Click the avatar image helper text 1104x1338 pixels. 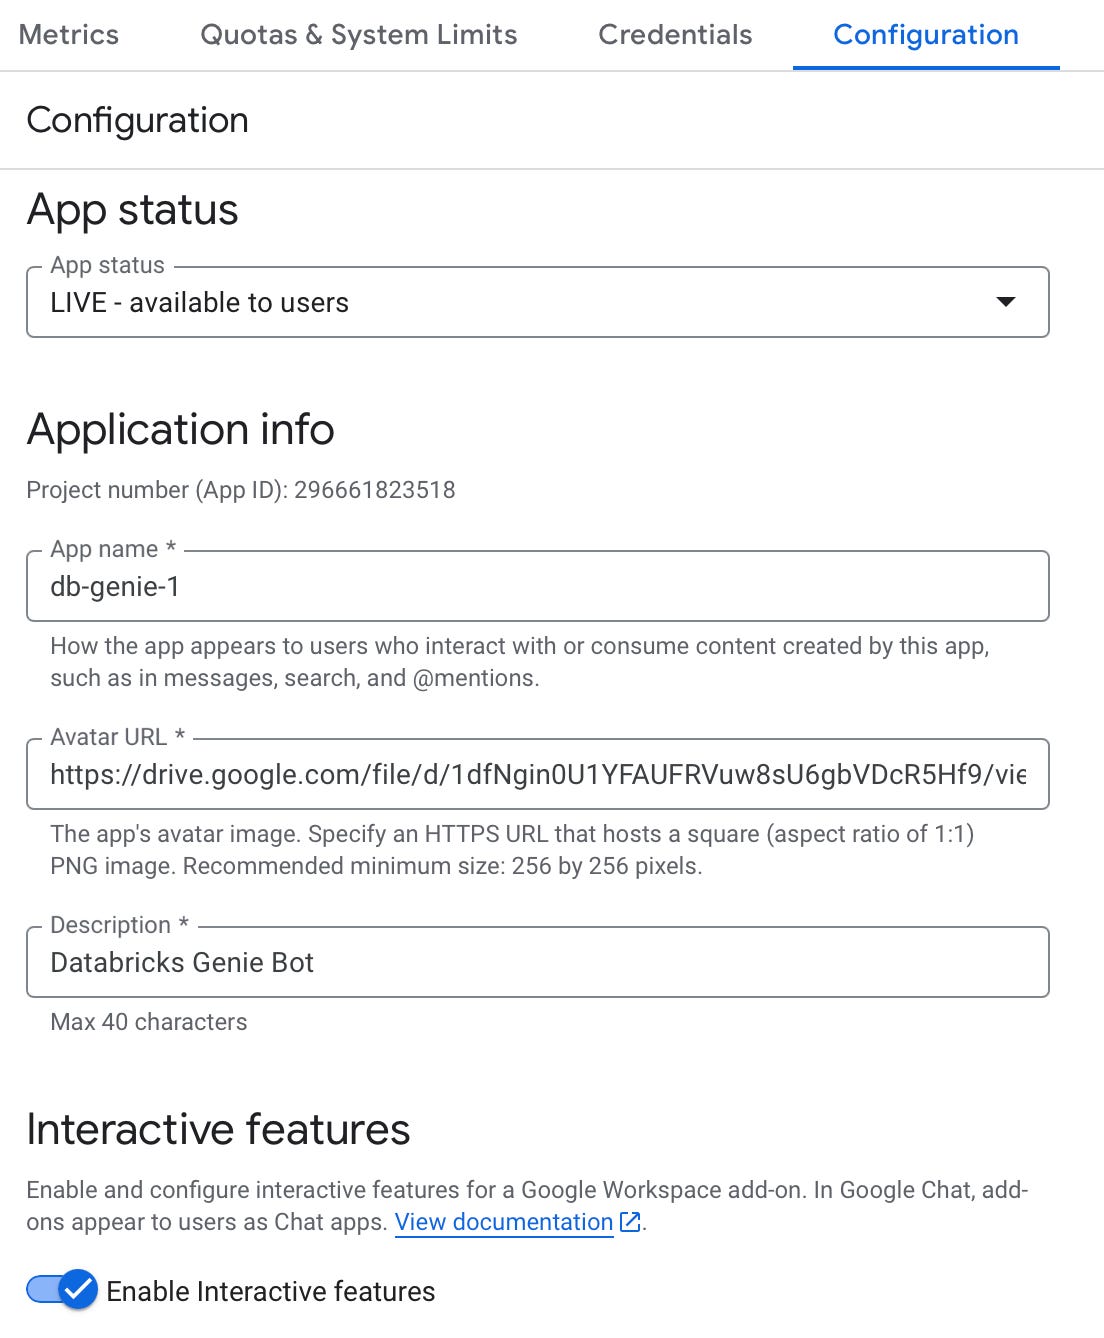tap(511, 850)
